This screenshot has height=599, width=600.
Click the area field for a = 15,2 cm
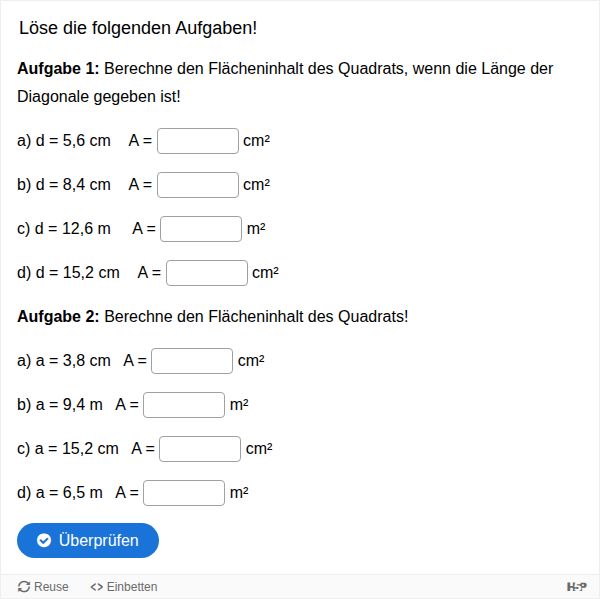[200, 449]
